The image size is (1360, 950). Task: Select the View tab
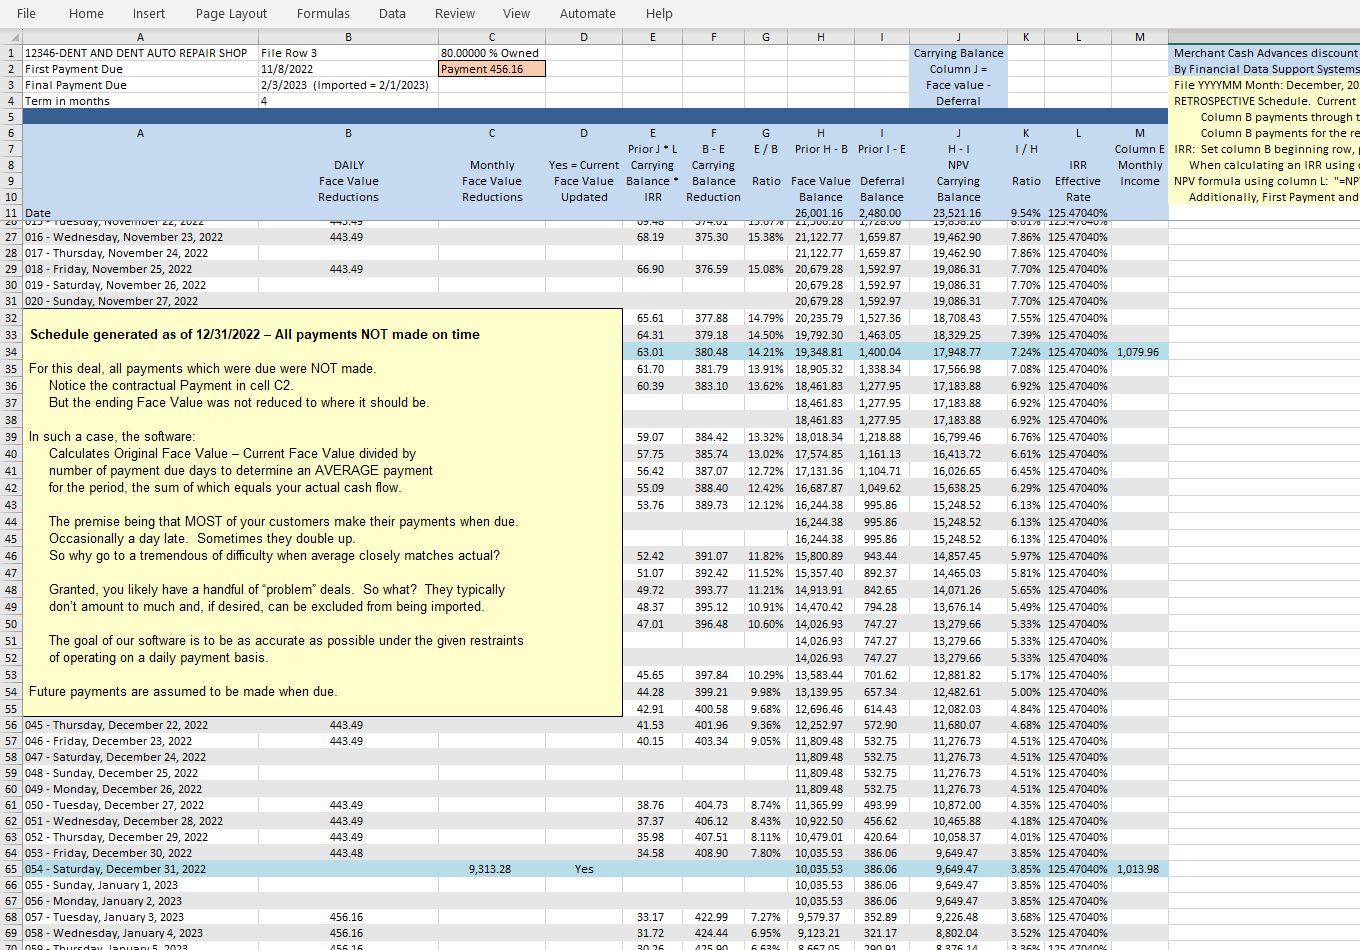tap(516, 14)
